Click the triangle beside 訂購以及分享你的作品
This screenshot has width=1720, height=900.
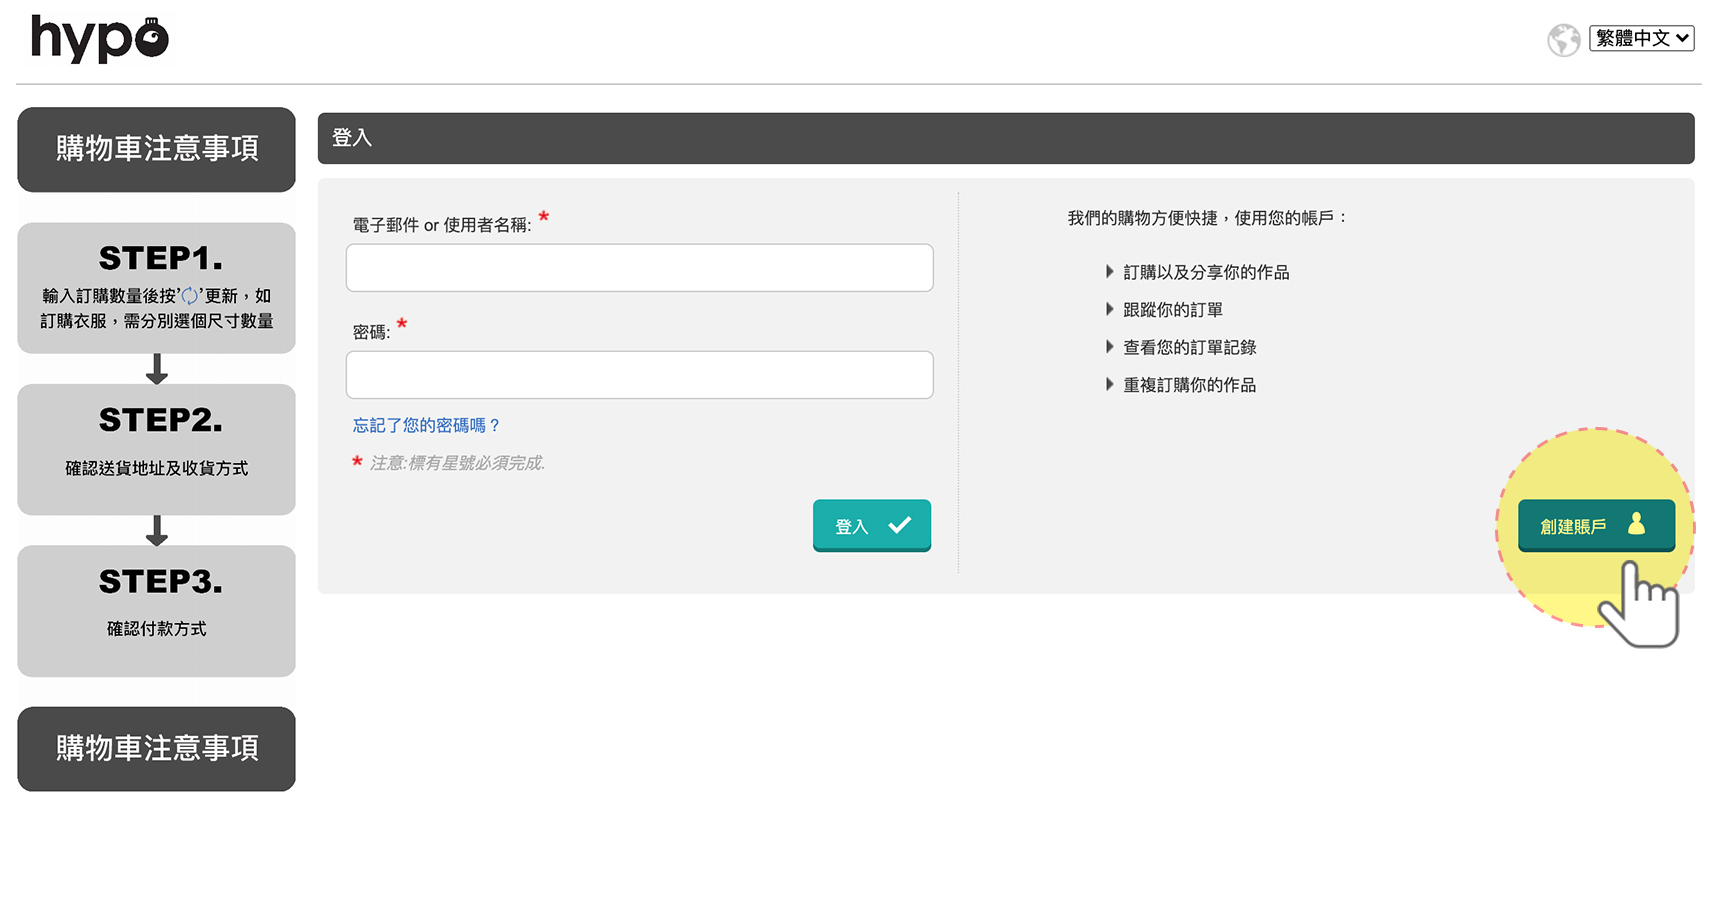coord(1109,272)
